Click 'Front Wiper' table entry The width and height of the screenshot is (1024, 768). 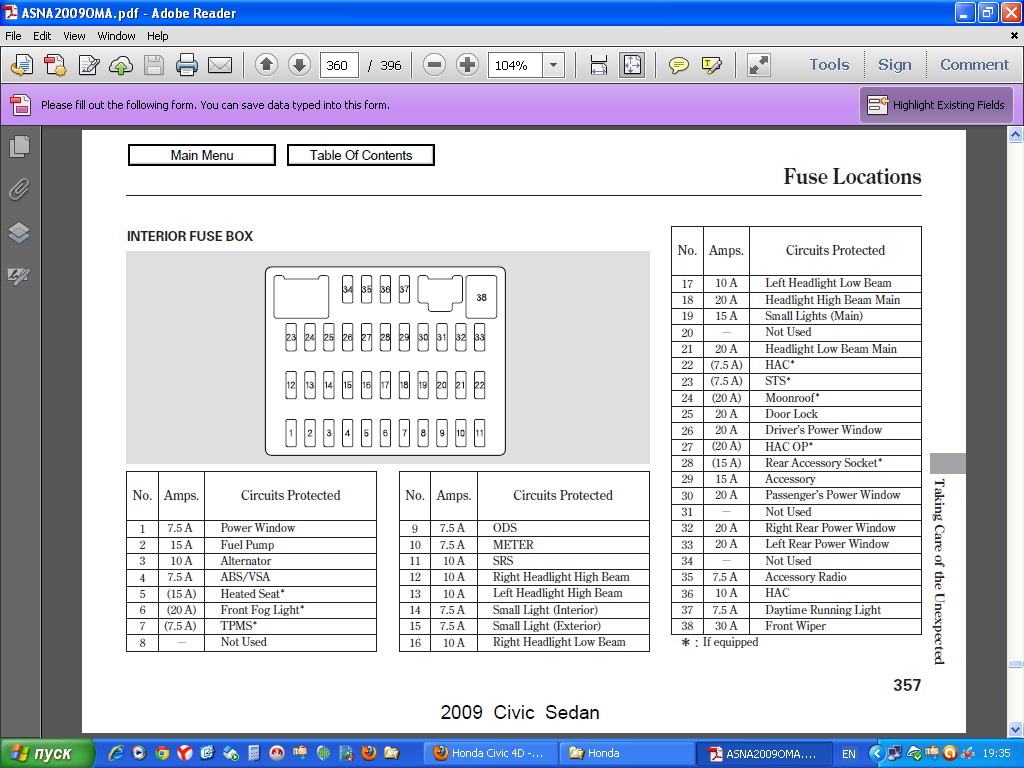(795, 626)
